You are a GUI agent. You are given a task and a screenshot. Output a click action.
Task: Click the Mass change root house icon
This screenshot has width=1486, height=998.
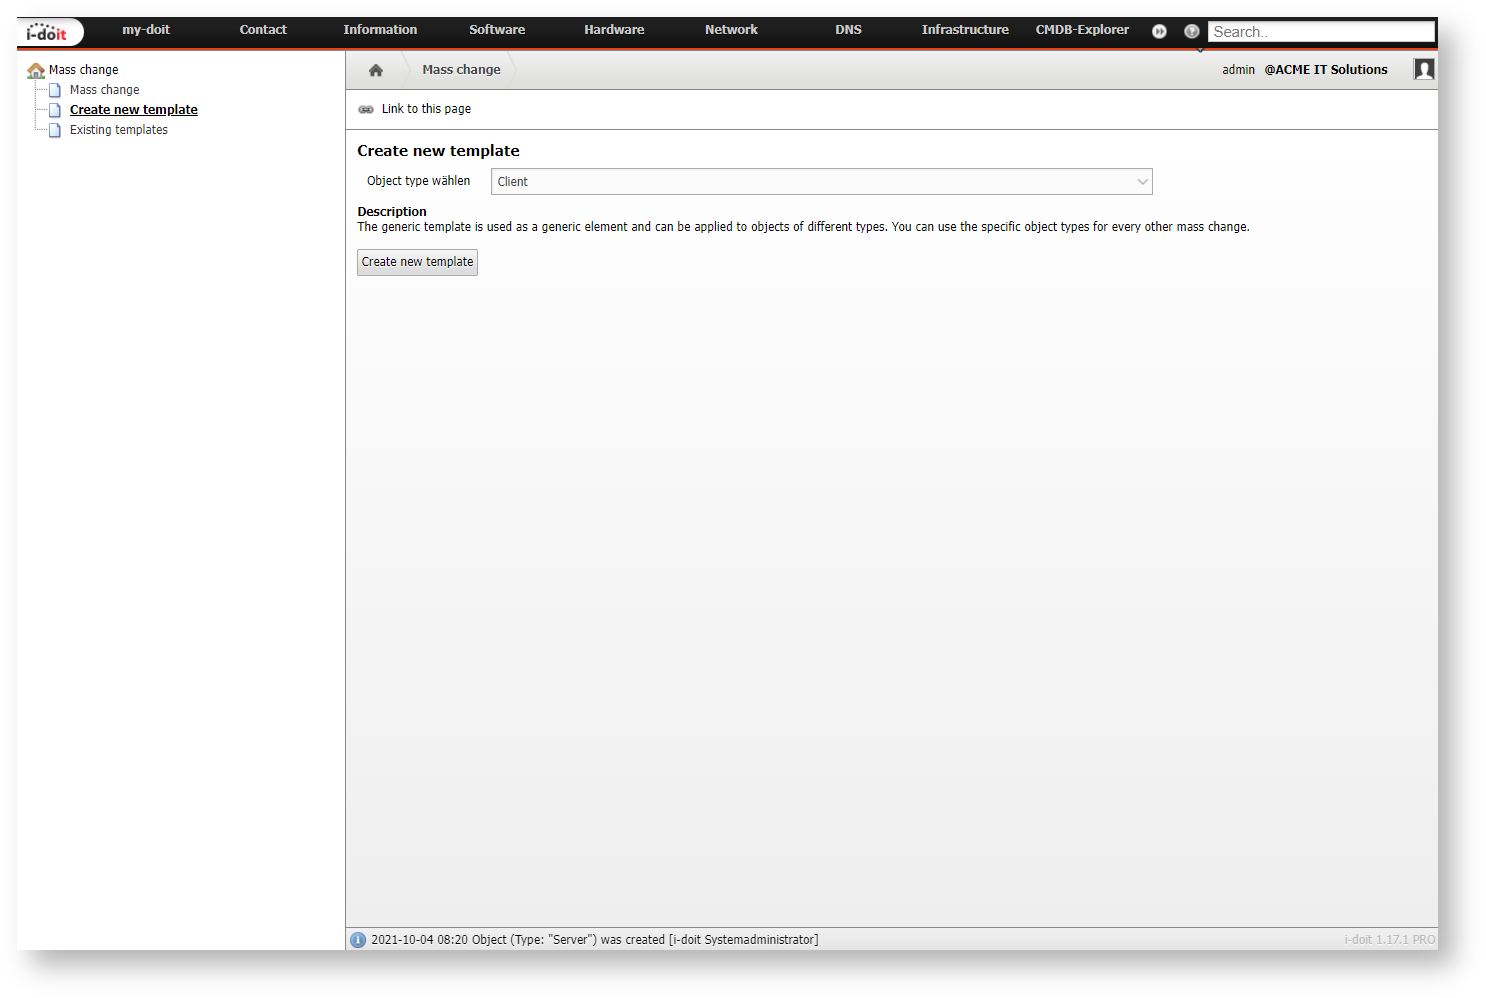pos(36,70)
